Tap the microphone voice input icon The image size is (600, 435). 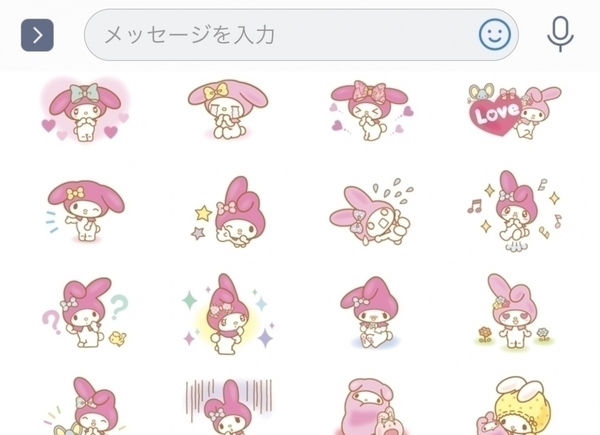pos(560,34)
